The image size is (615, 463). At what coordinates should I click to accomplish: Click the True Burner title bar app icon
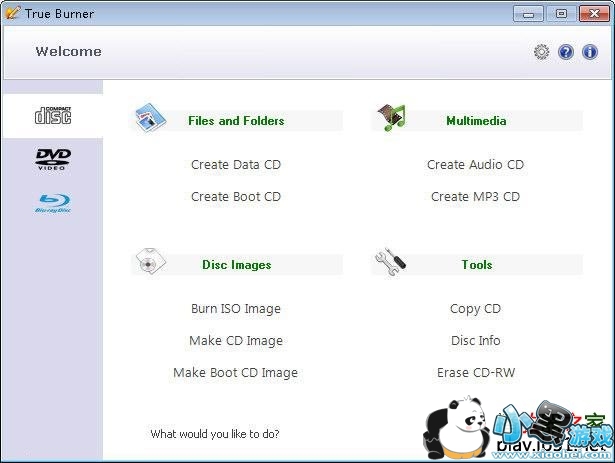pyautogui.click(x=12, y=13)
